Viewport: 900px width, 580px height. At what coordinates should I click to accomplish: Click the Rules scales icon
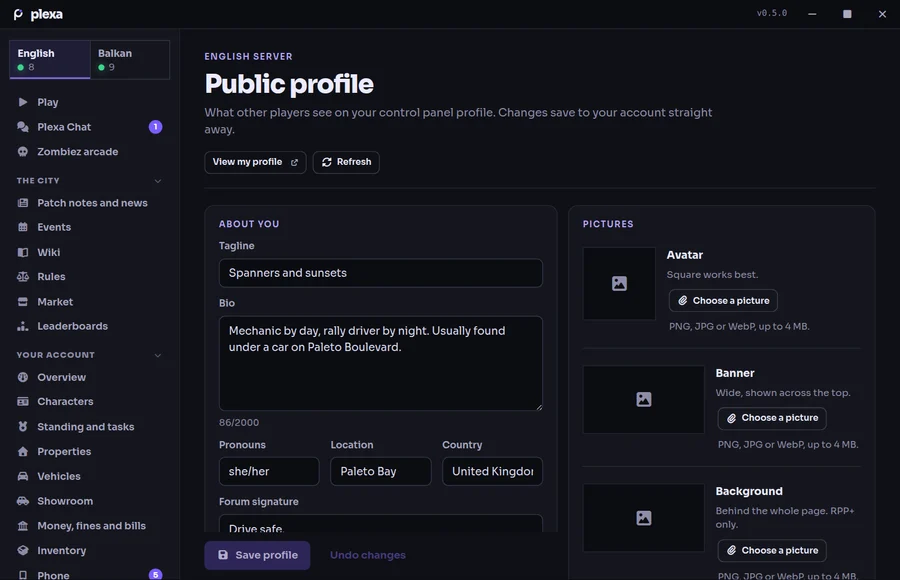[23, 276]
